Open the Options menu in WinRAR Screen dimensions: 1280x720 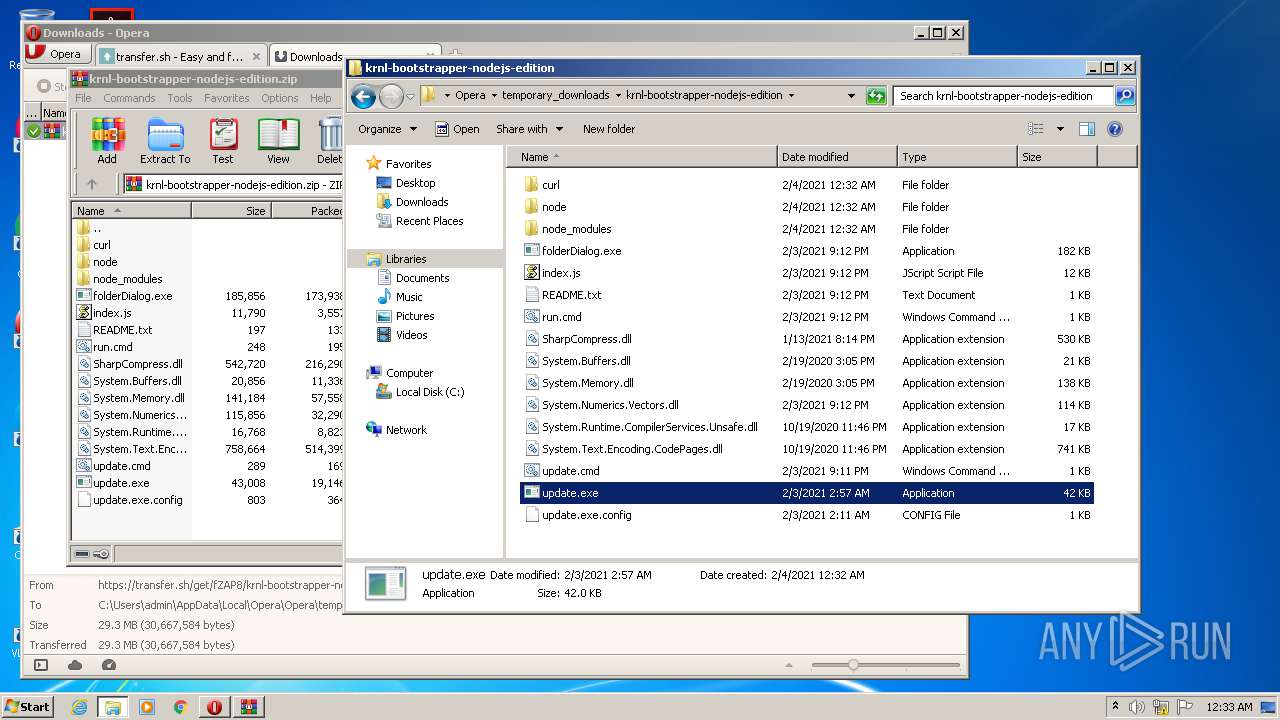[280, 98]
